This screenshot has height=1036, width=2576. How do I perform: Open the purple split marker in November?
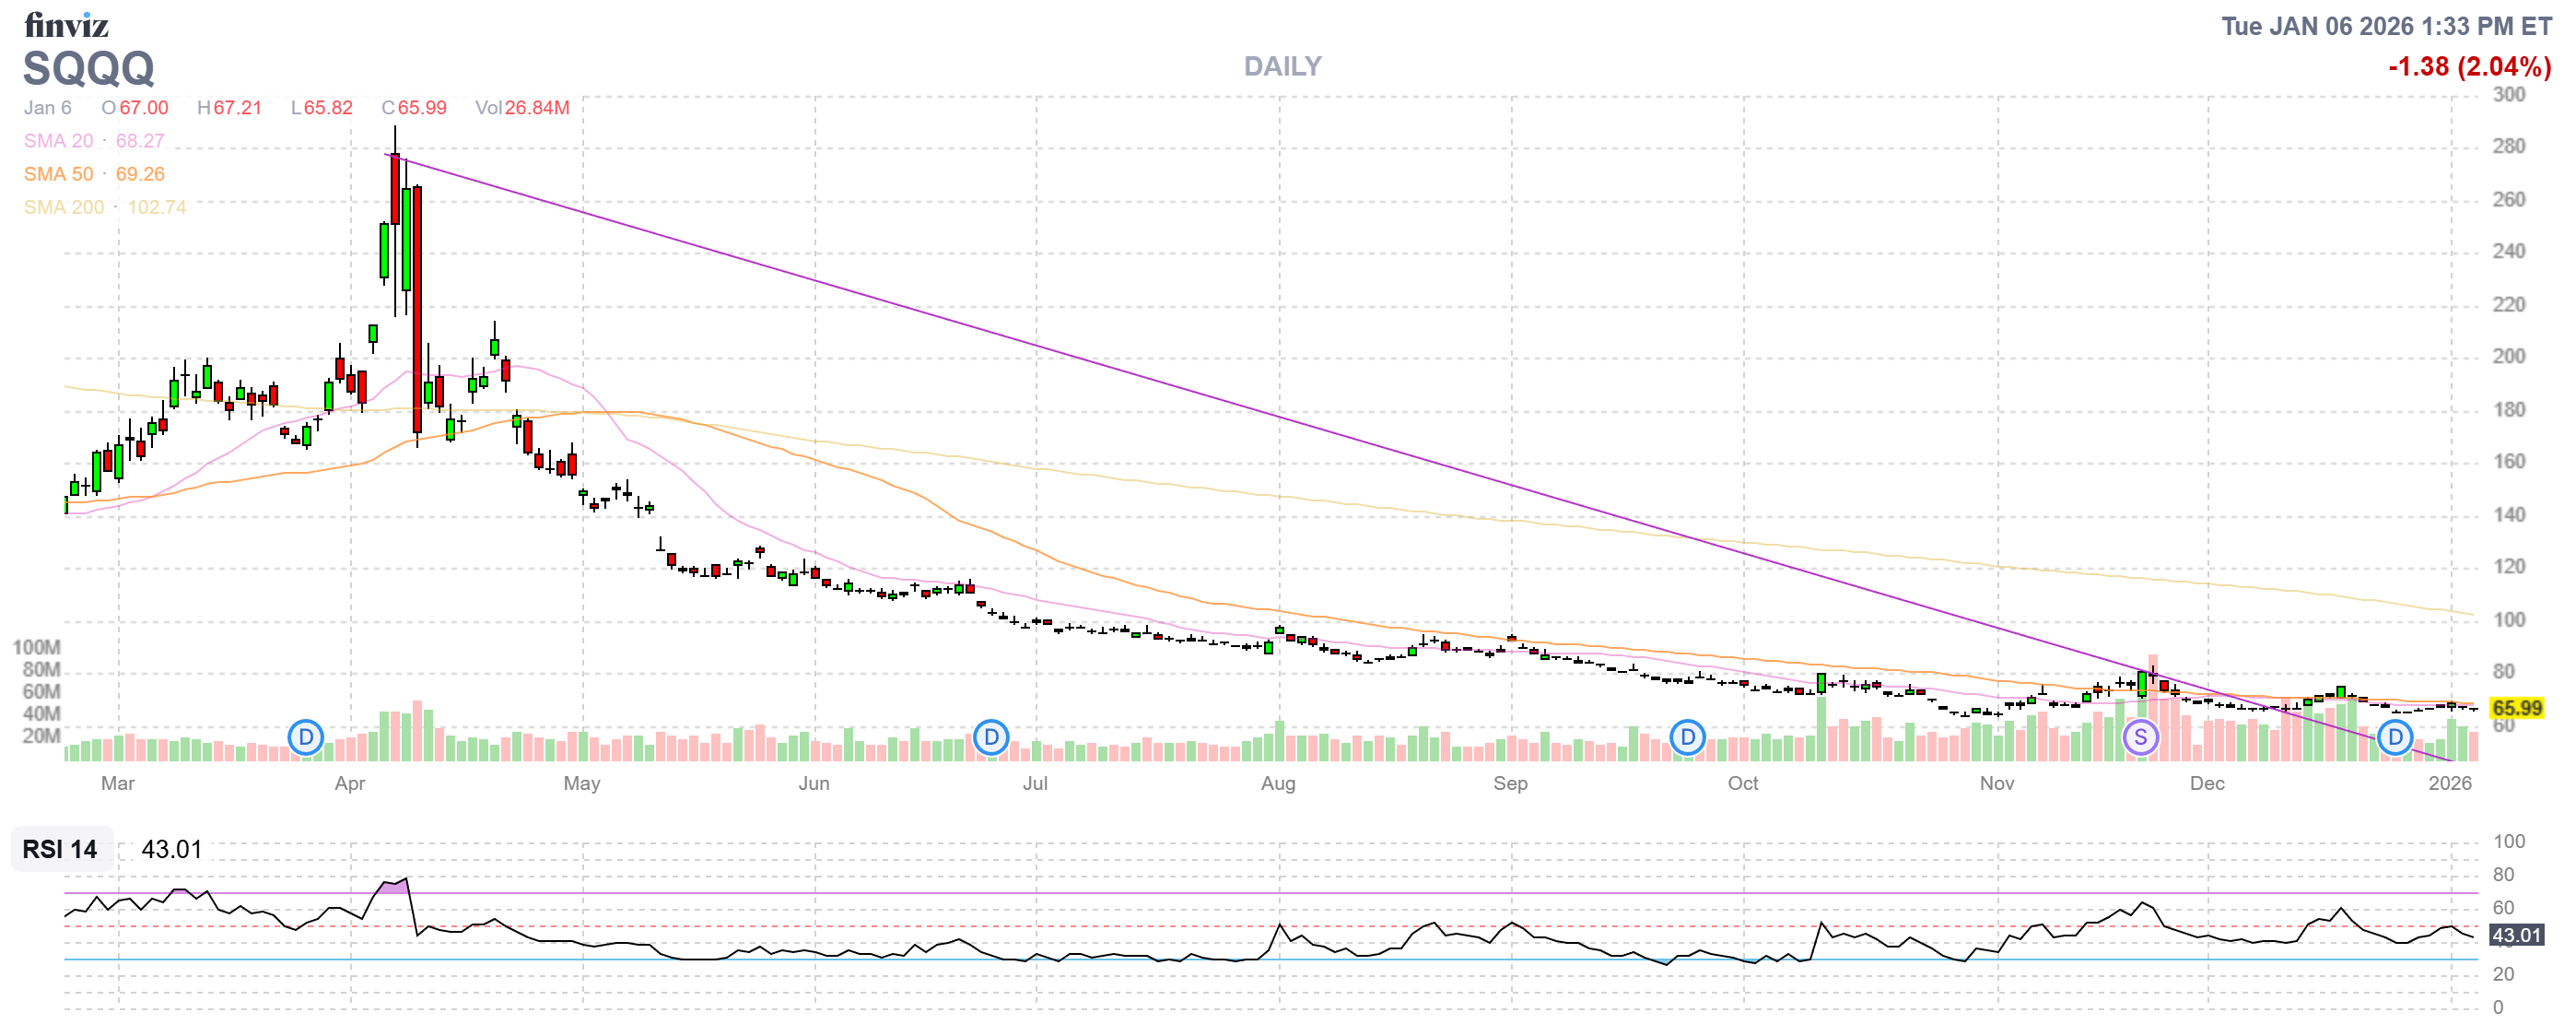(x=2140, y=738)
